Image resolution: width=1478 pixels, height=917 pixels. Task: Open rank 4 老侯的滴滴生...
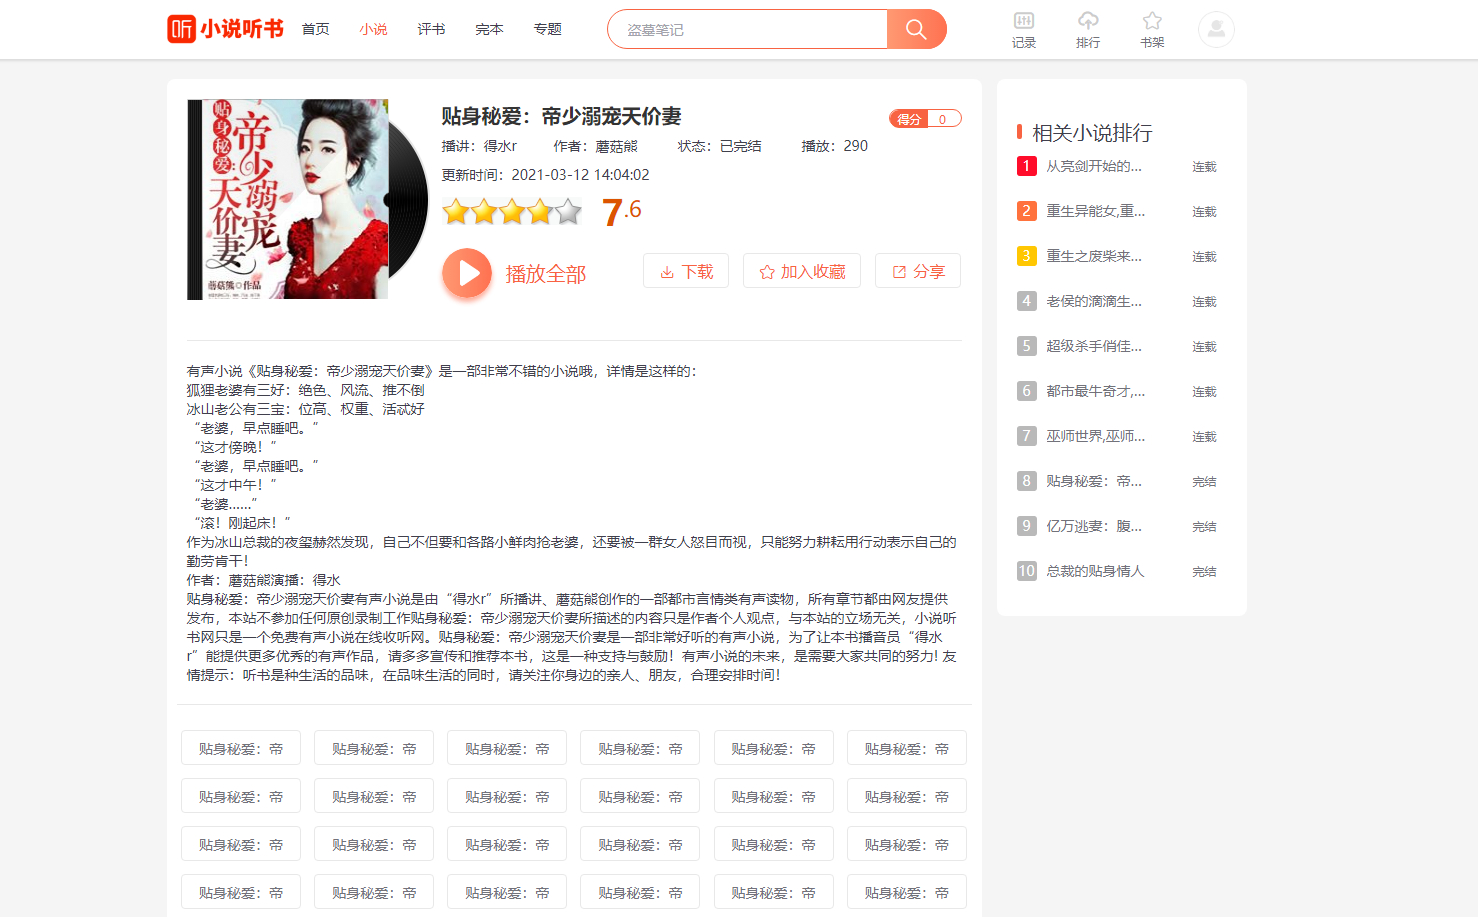point(1094,301)
